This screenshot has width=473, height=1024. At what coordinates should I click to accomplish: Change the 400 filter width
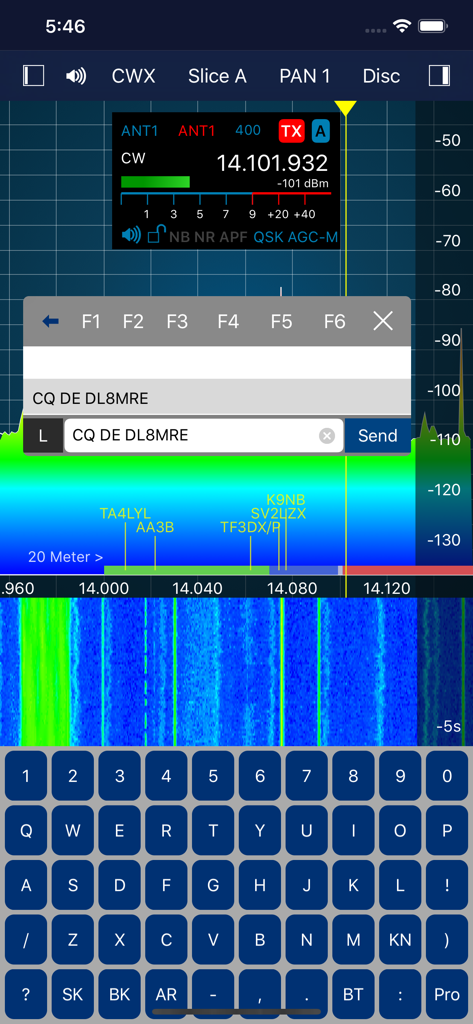(x=248, y=130)
